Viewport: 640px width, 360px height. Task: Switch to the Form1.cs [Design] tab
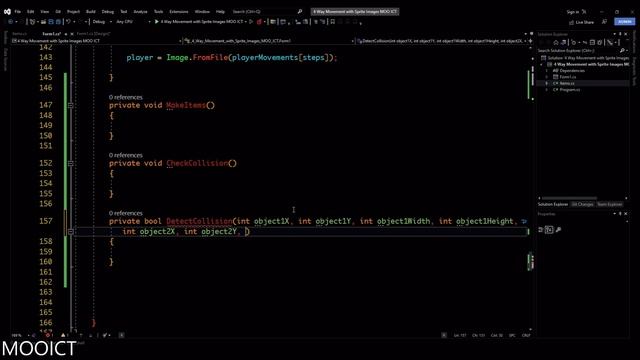[x=93, y=34]
